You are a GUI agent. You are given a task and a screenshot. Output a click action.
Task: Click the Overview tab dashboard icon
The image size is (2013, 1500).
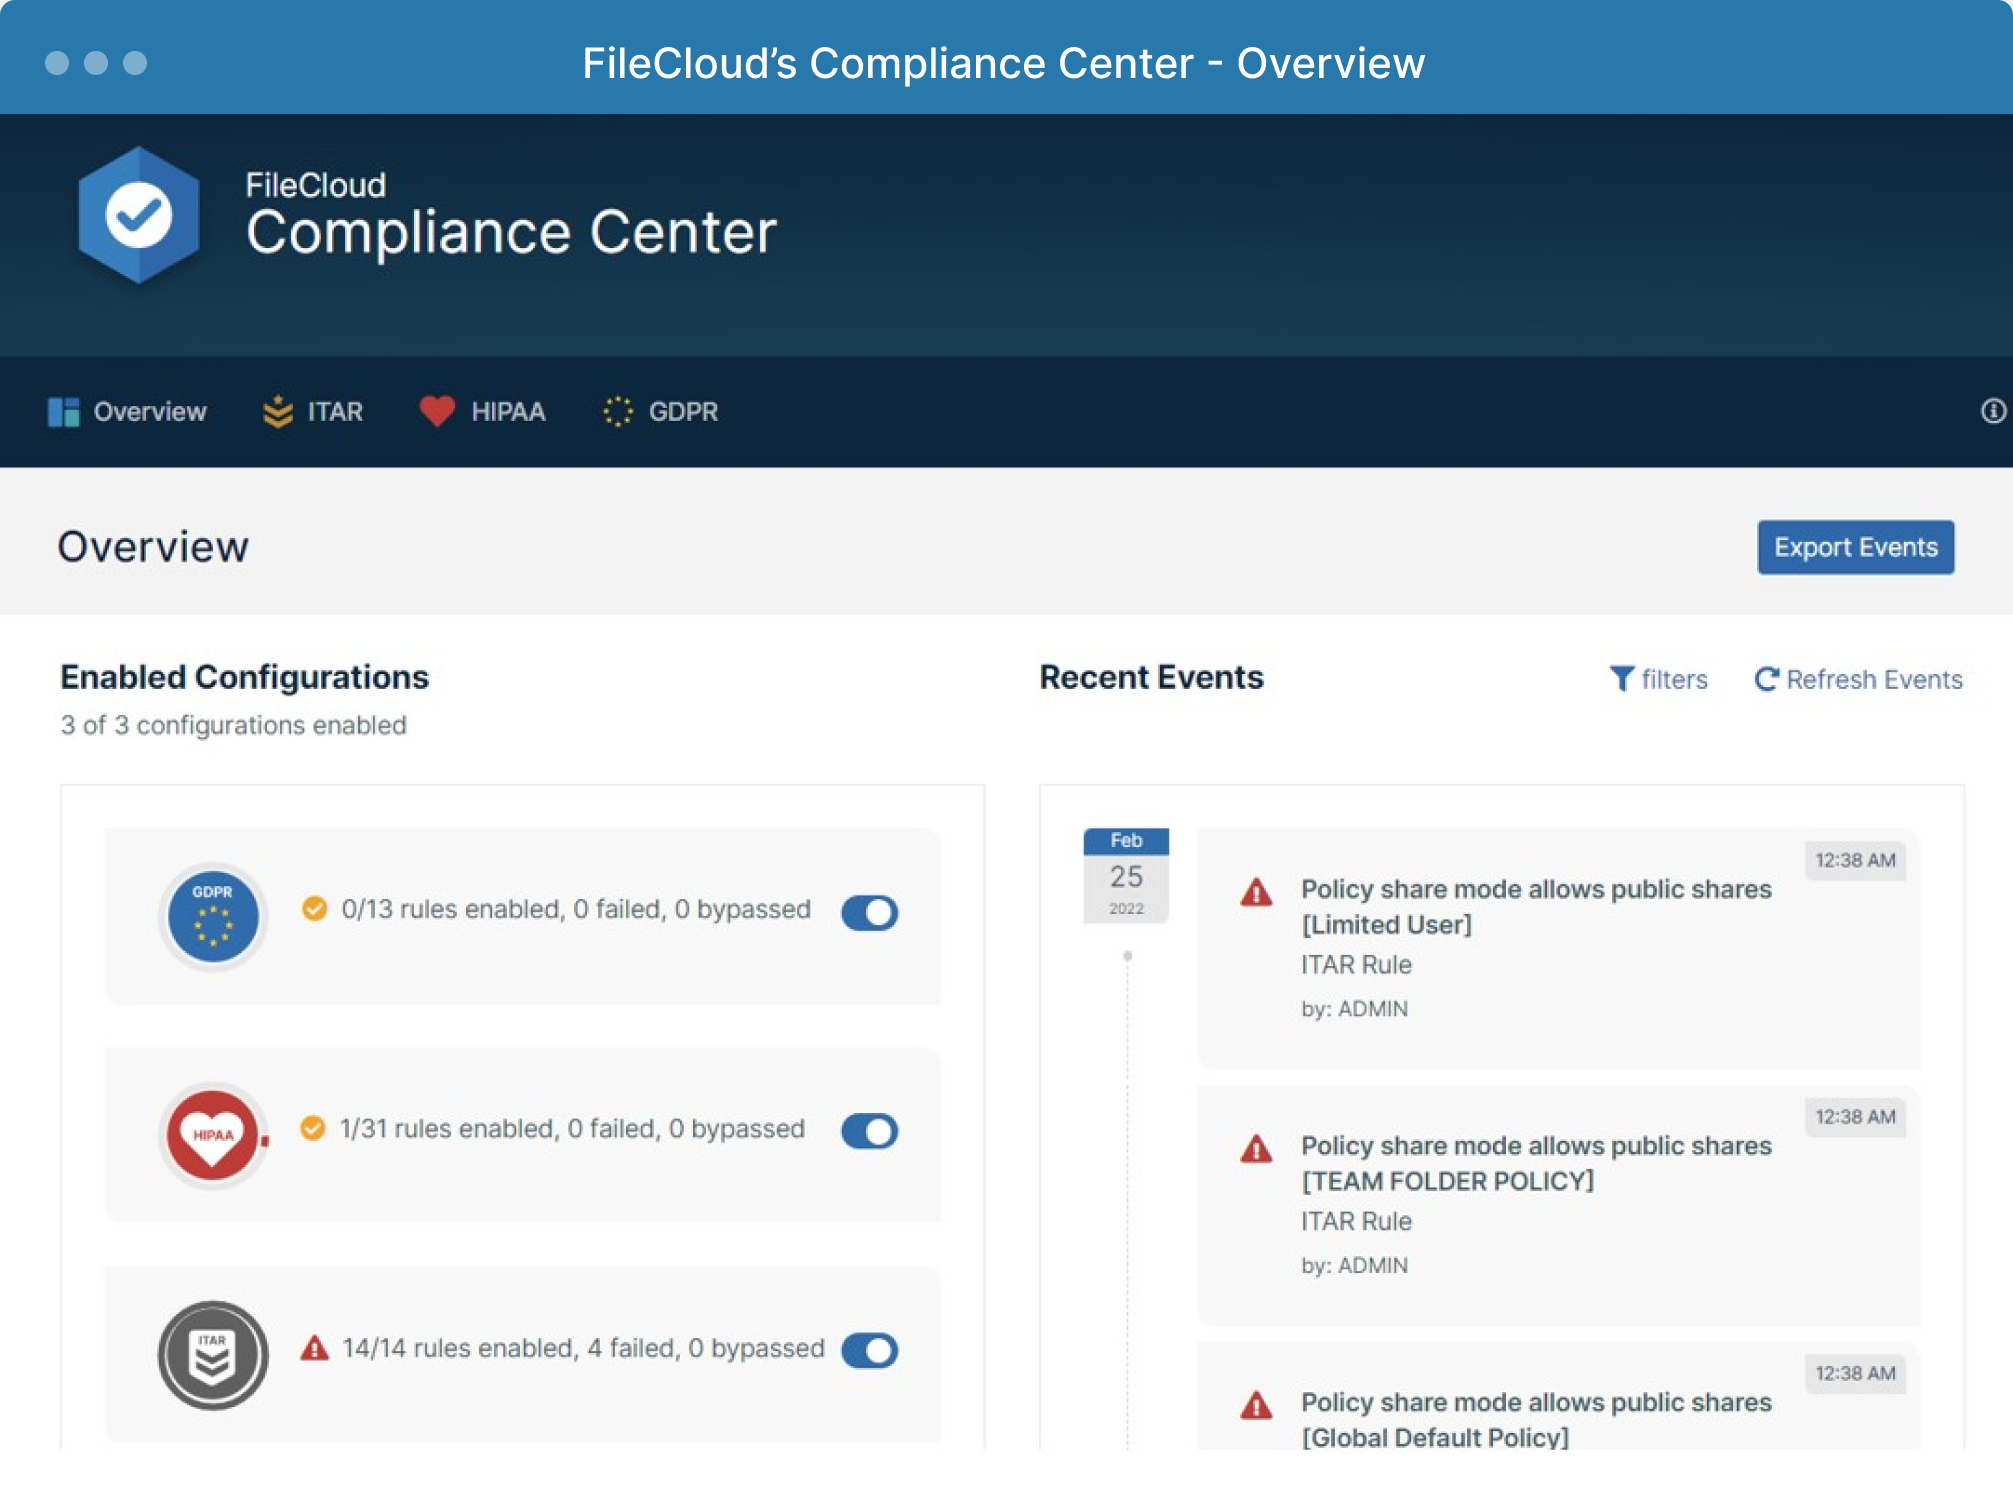[x=63, y=412]
